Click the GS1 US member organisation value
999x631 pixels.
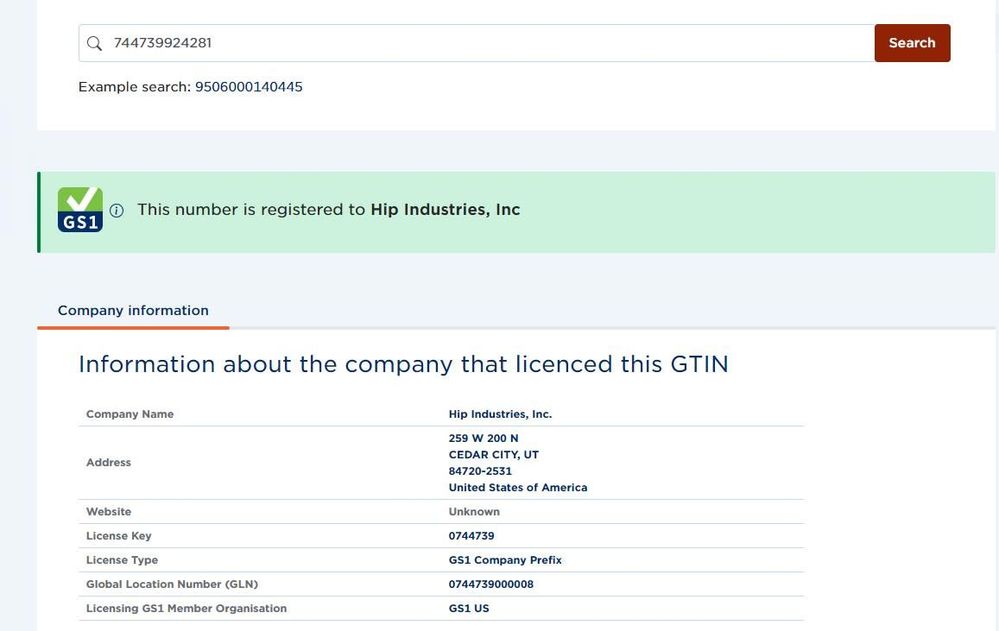(469, 608)
